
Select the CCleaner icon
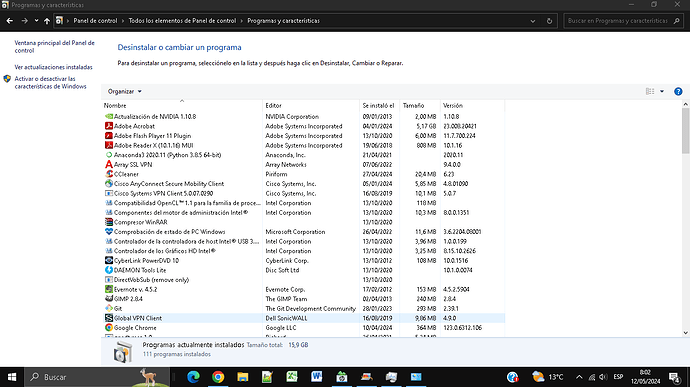click(x=109, y=174)
